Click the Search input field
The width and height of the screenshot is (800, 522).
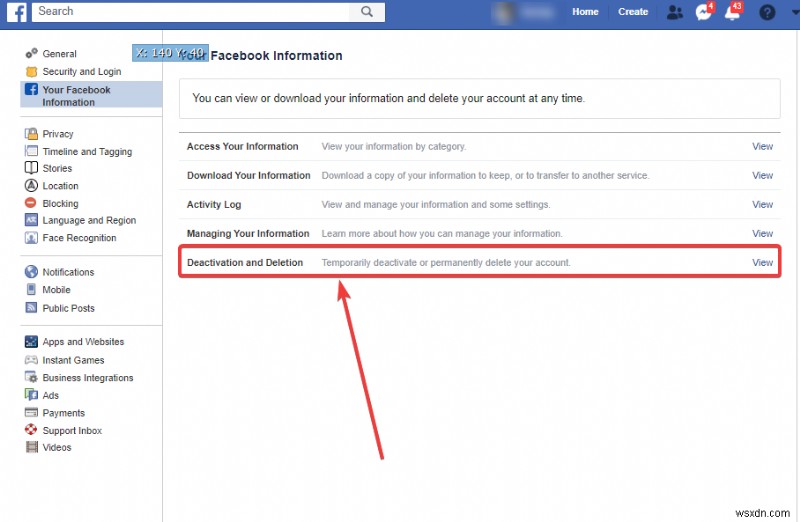[191, 11]
